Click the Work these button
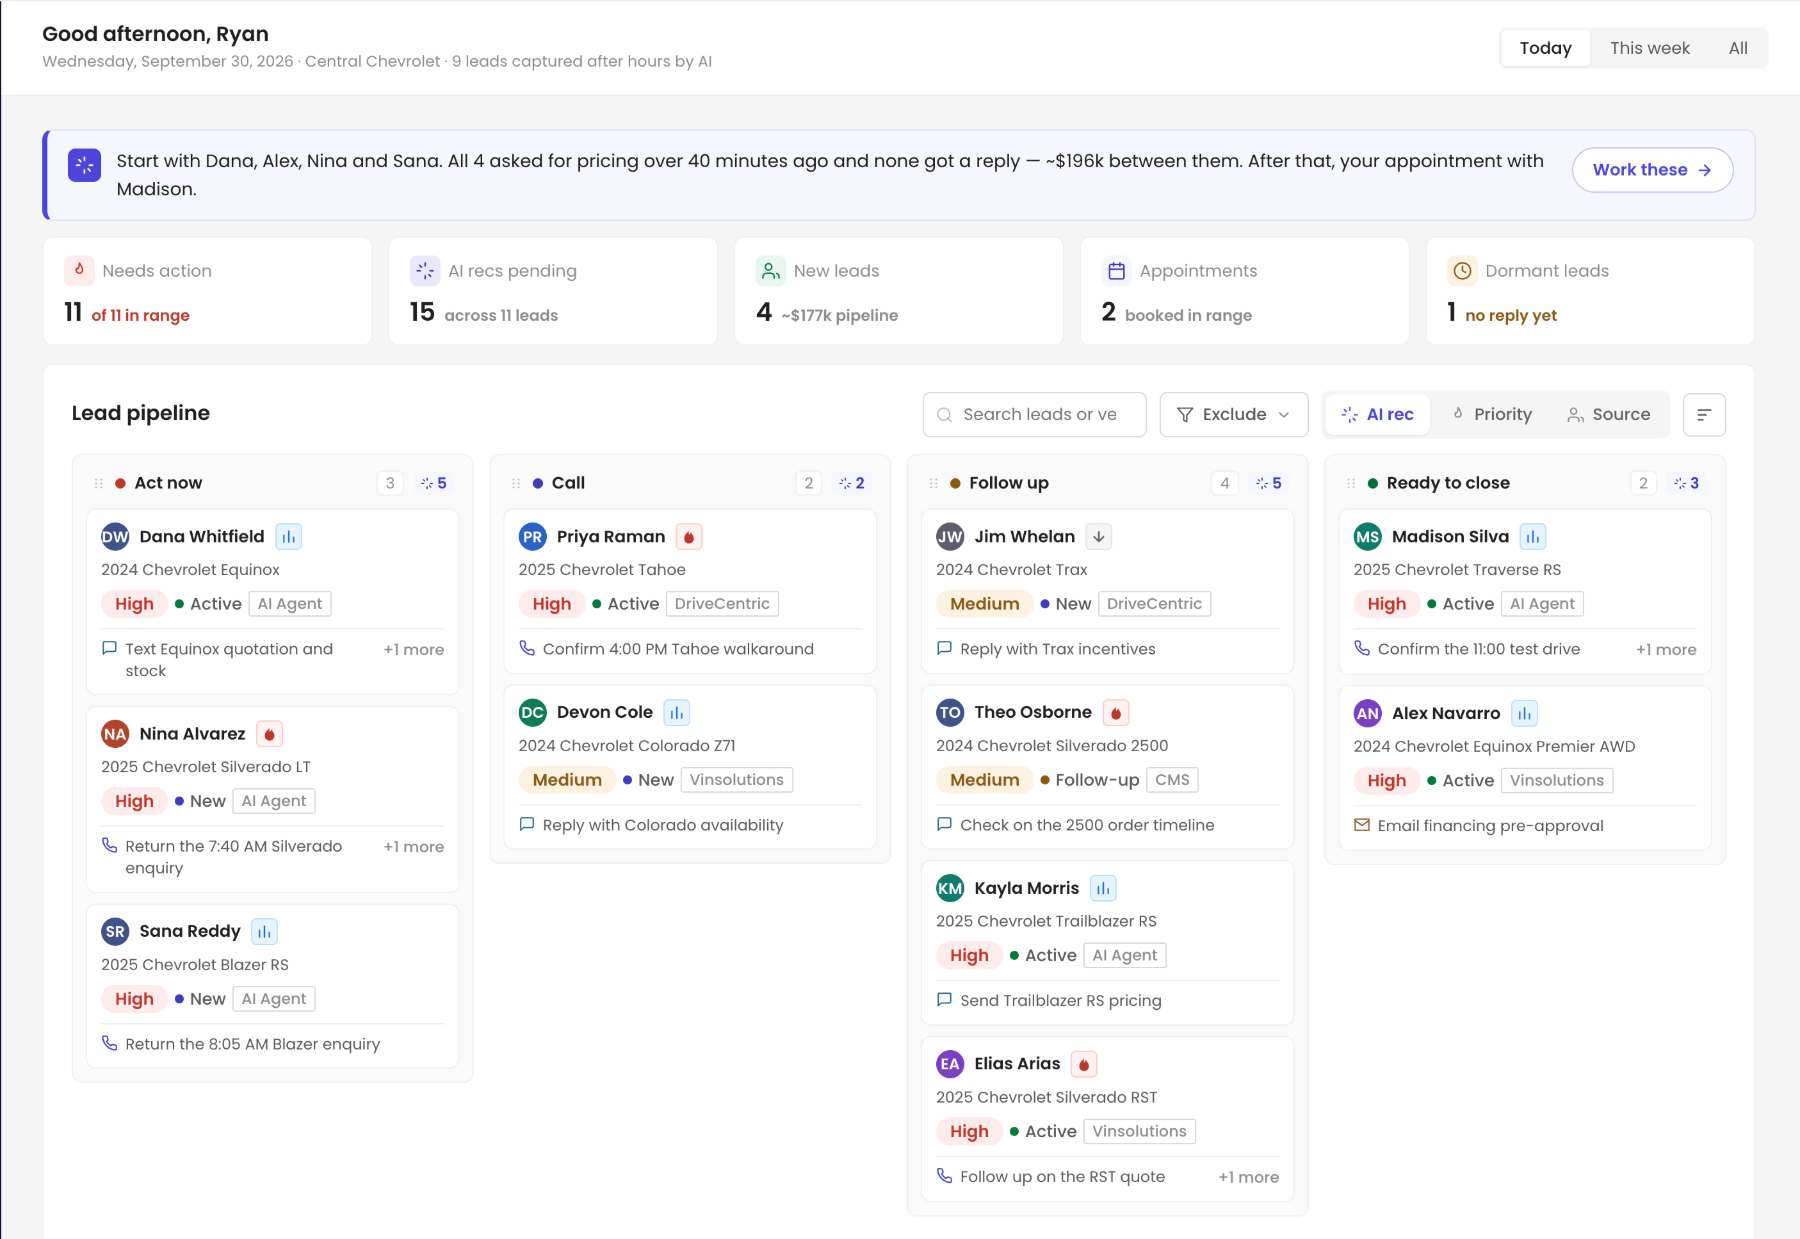Screen dimensions: 1800x1239 coord(1652,170)
